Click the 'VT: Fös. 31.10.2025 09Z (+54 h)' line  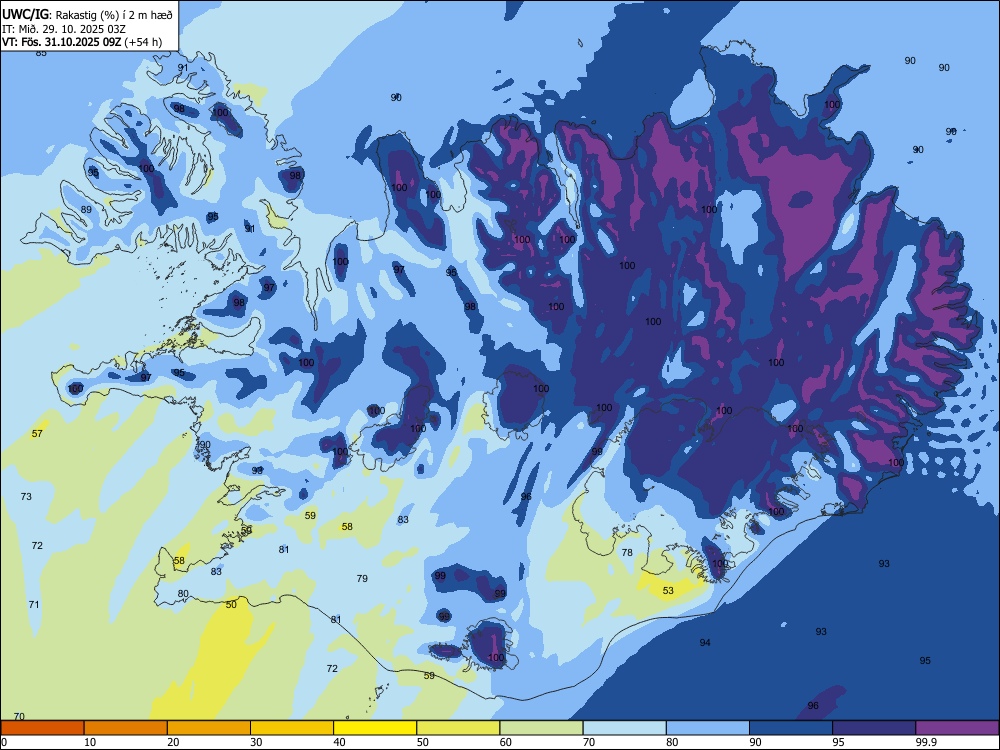tap(82, 42)
